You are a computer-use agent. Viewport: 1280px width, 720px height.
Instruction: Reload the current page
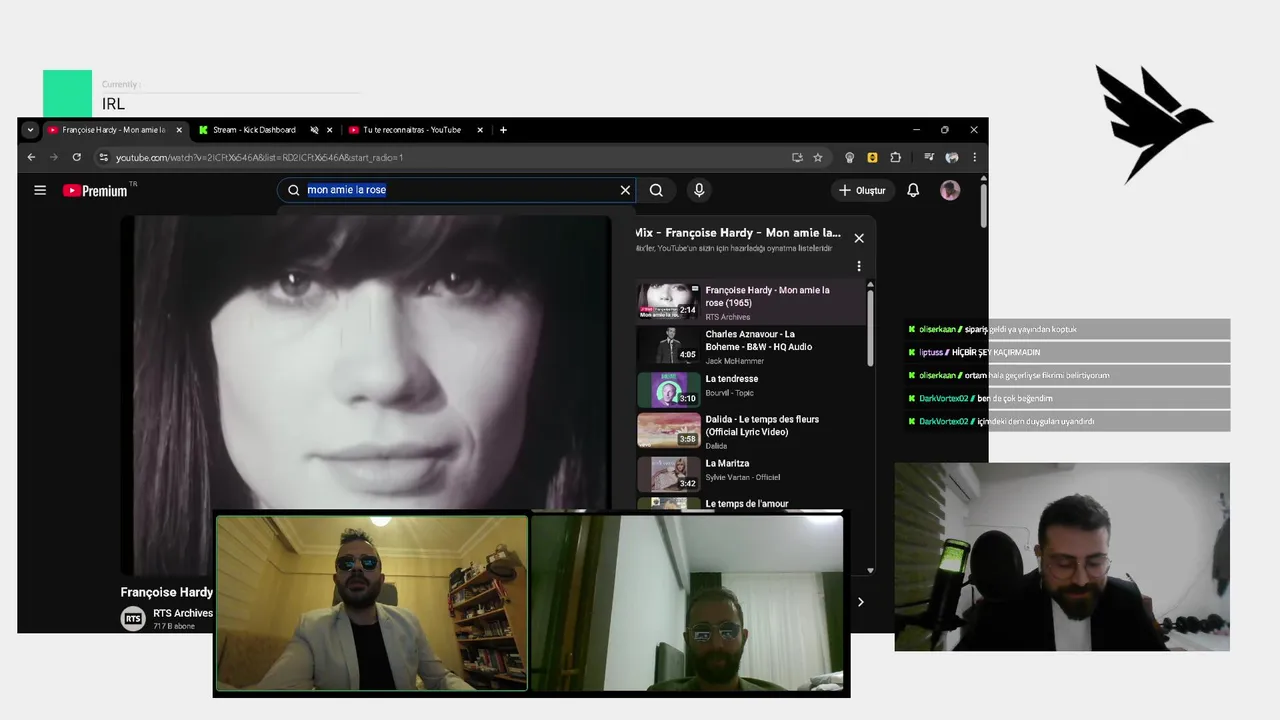coord(76,157)
